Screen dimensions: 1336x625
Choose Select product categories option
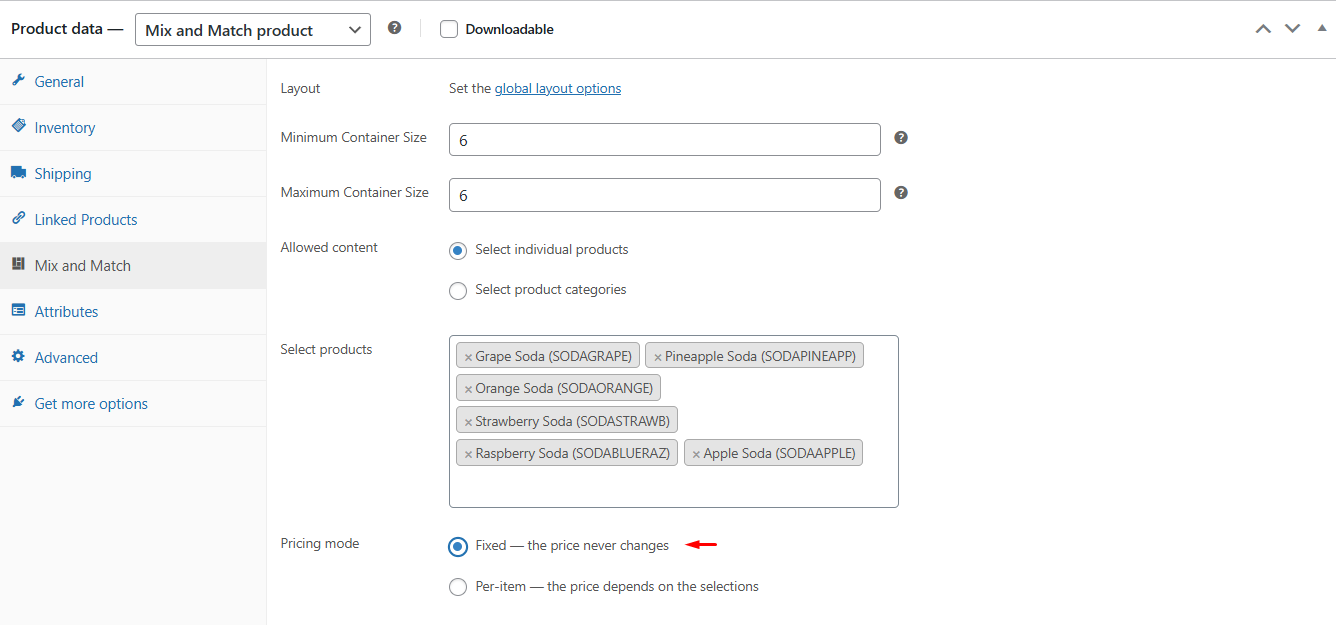click(458, 291)
